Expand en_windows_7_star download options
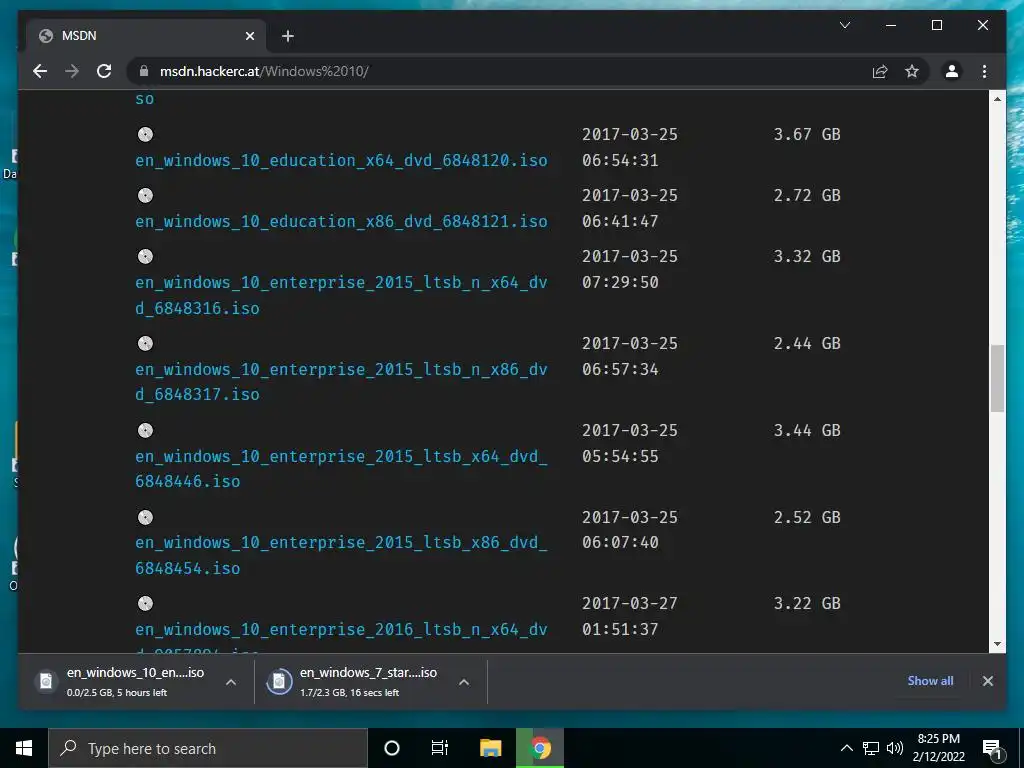 [464, 682]
